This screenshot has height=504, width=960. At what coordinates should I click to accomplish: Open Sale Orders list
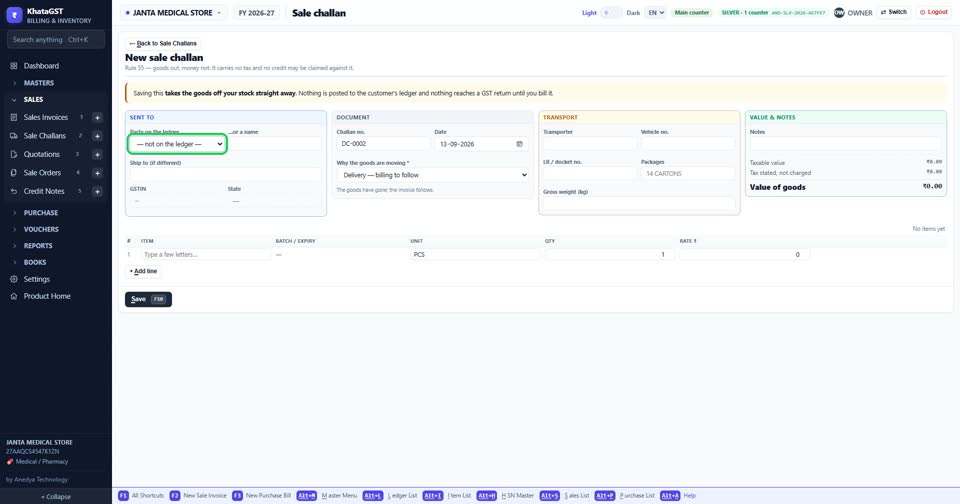point(42,173)
